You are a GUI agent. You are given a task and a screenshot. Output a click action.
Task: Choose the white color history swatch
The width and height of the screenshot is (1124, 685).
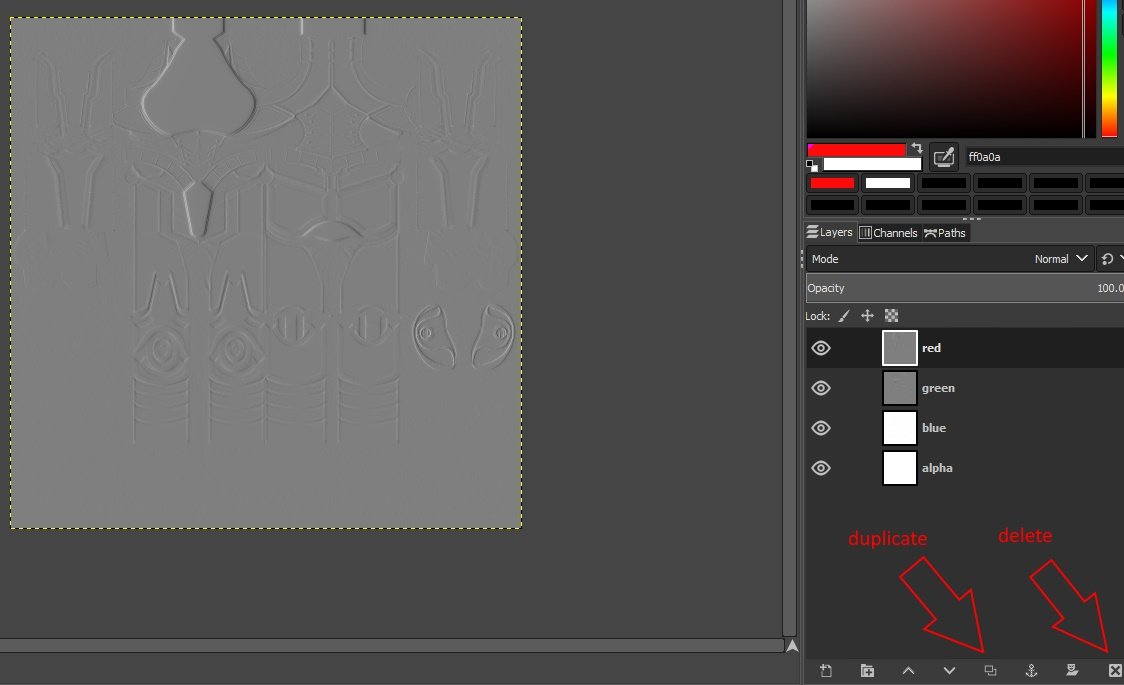tap(887, 183)
